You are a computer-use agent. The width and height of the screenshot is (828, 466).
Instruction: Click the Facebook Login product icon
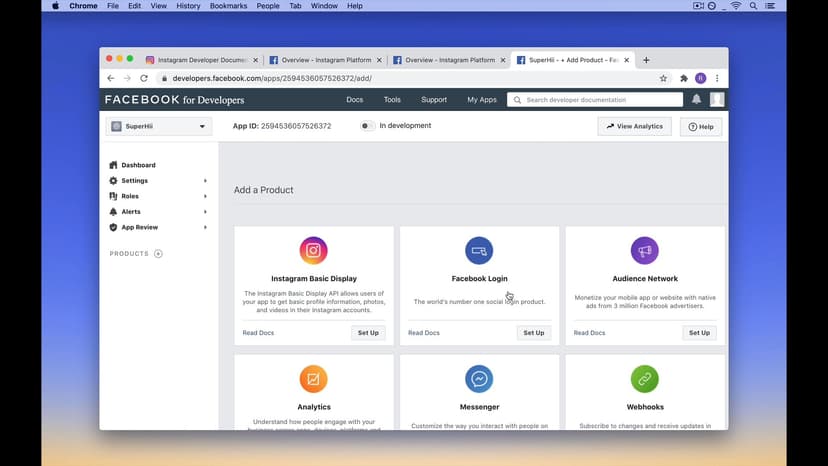pyautogui.click(x=479, y=250)
